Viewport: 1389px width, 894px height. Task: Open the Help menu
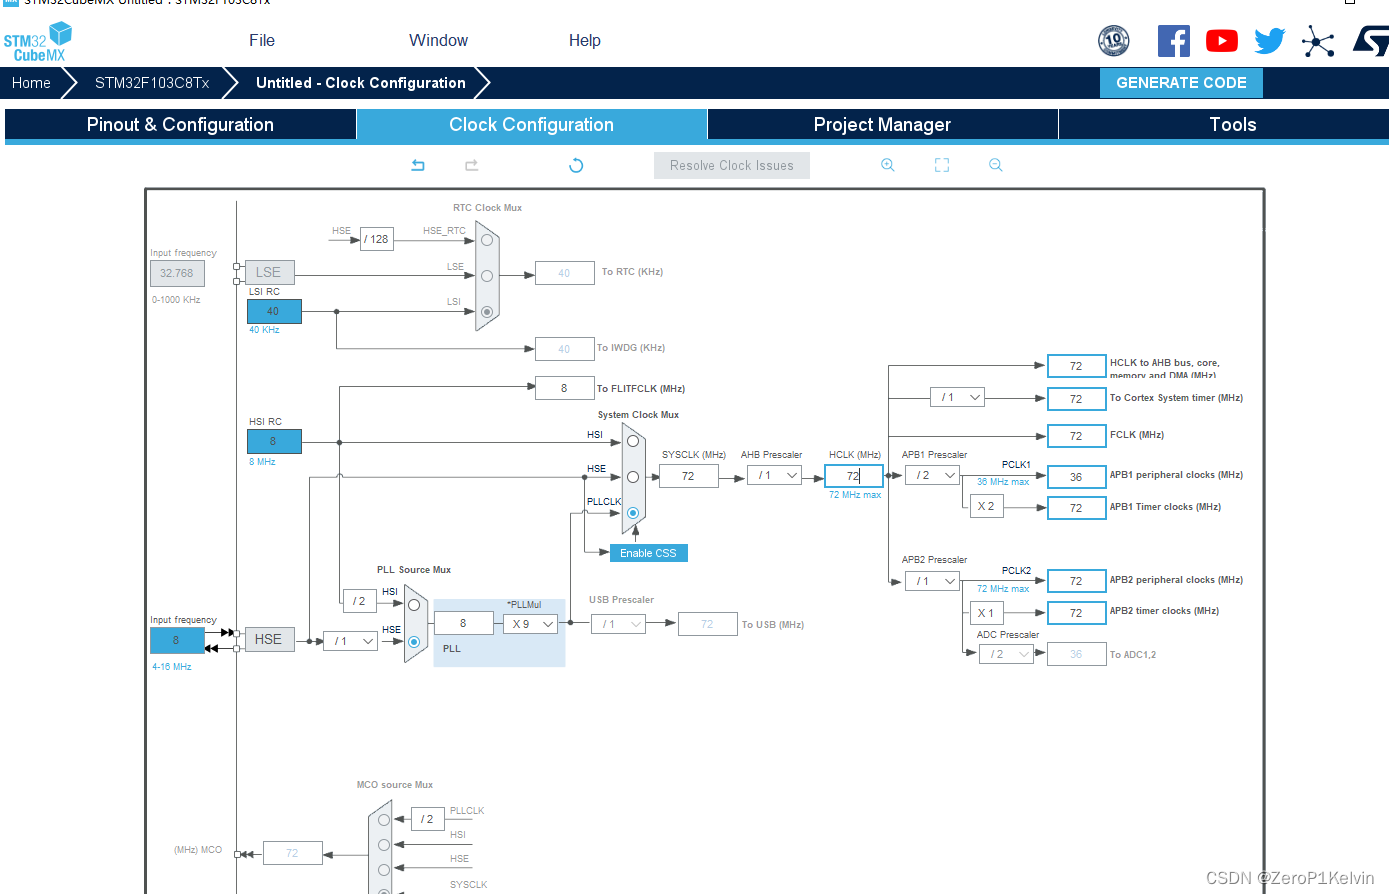(585, 41)
